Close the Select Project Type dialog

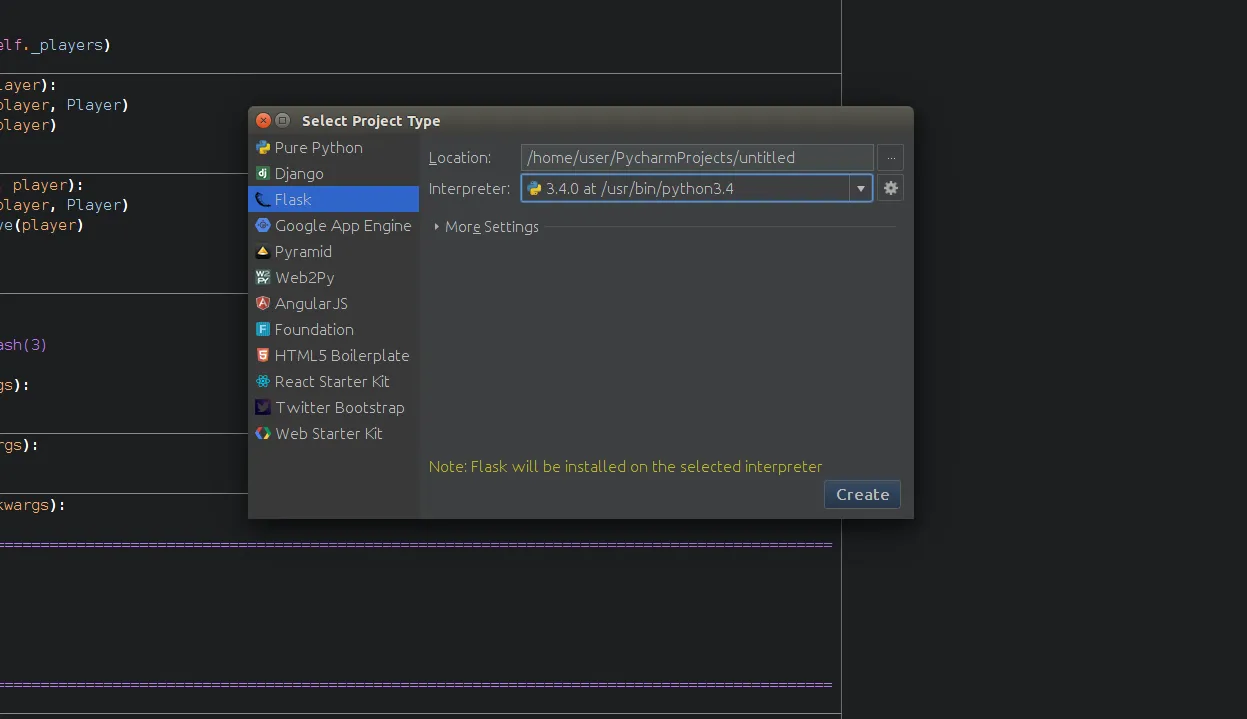tap(264, 121)
